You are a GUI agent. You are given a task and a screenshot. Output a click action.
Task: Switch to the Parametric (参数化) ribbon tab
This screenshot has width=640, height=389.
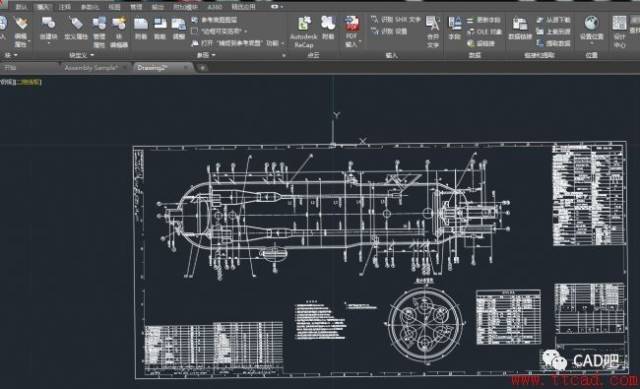click(89, 7)
